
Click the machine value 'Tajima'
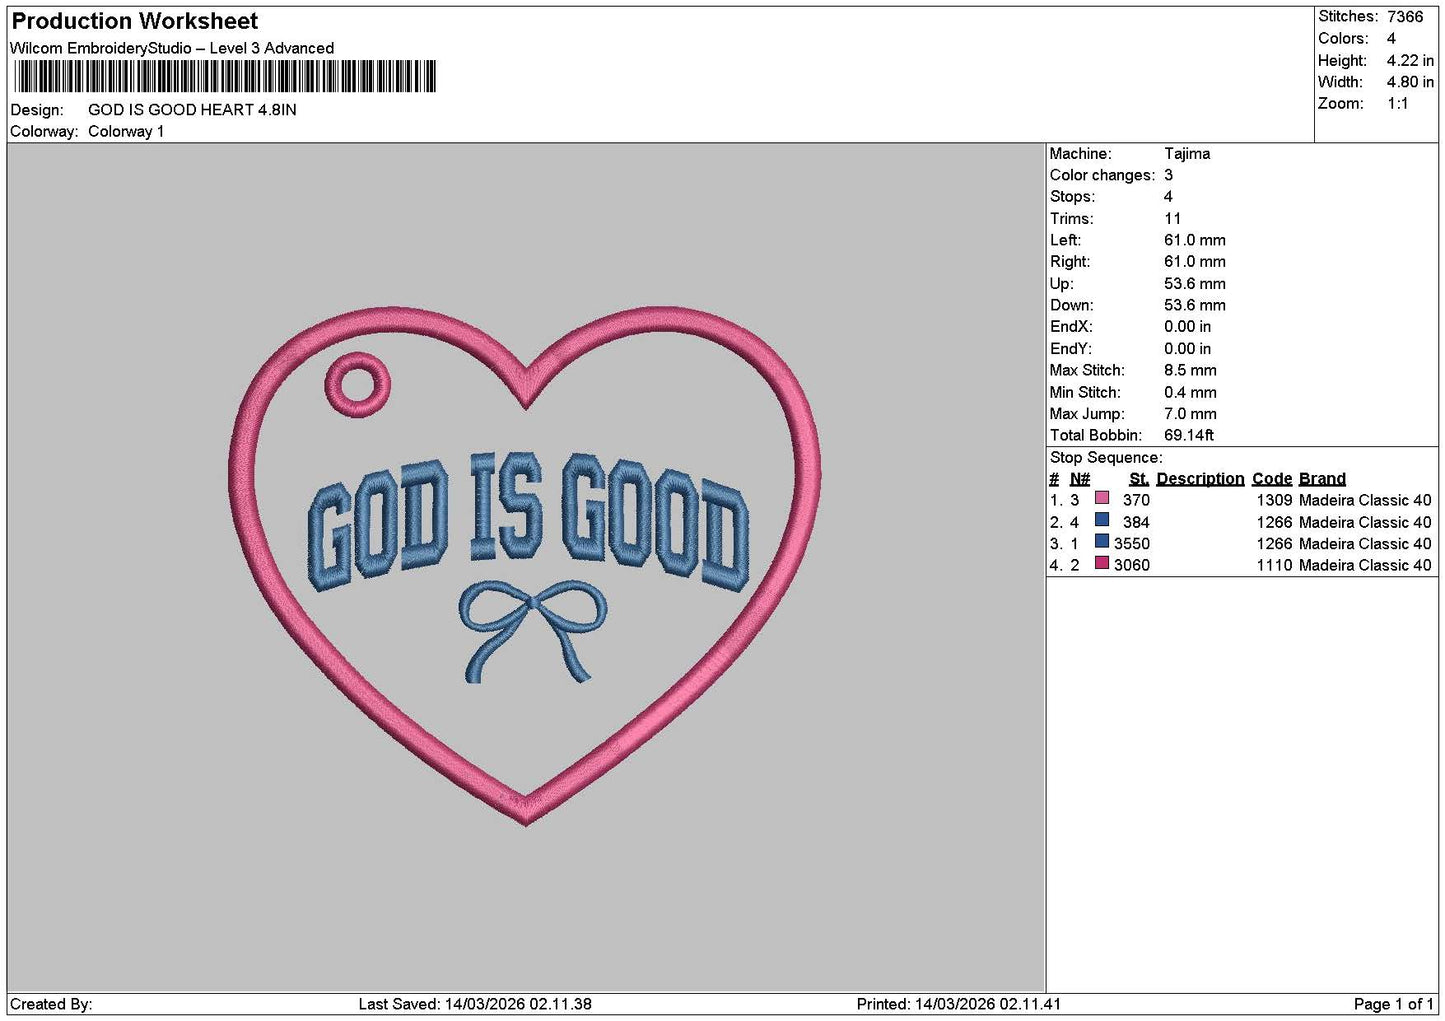(x=1187, y=154)
